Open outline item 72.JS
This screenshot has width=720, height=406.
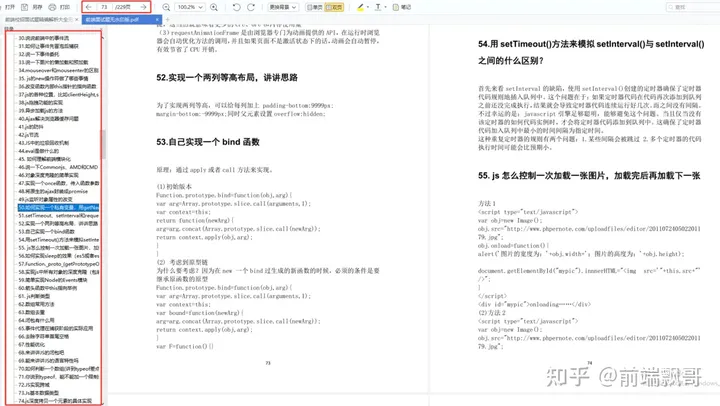34,384
